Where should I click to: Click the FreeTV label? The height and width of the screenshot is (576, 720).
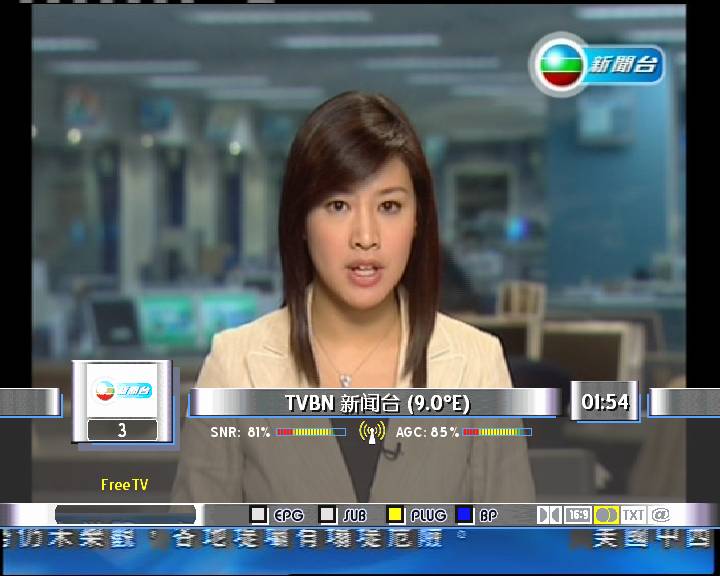pos(125,485)
